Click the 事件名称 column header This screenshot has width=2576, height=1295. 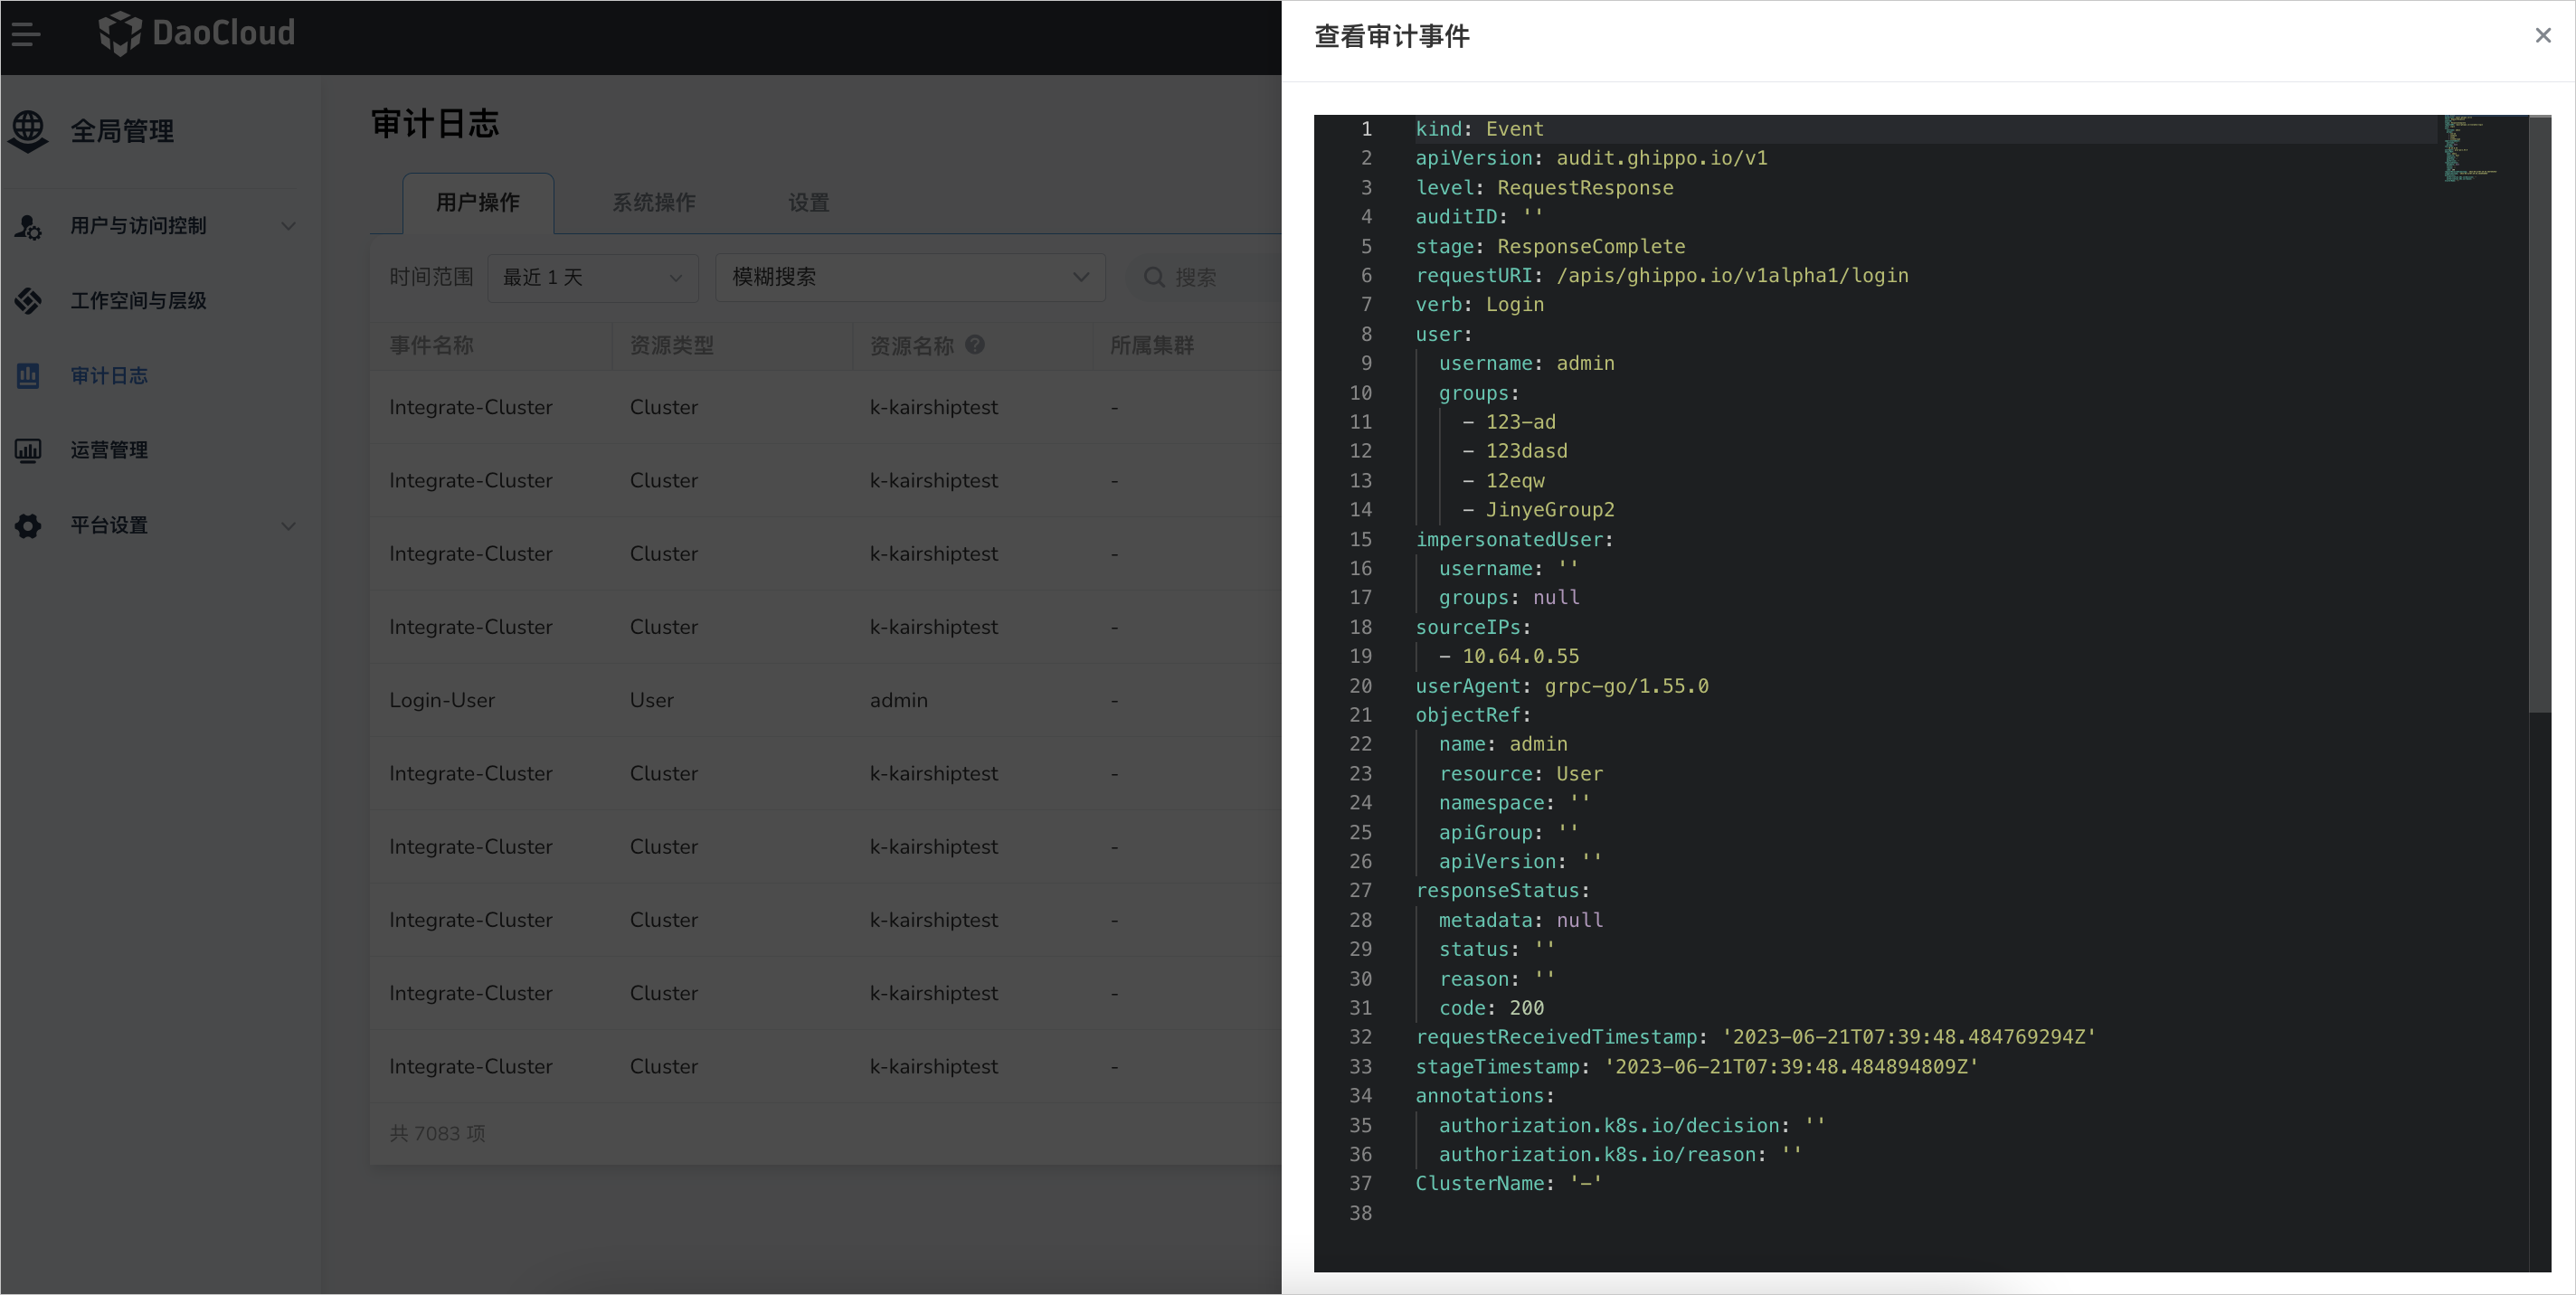(x=431, y=345)
